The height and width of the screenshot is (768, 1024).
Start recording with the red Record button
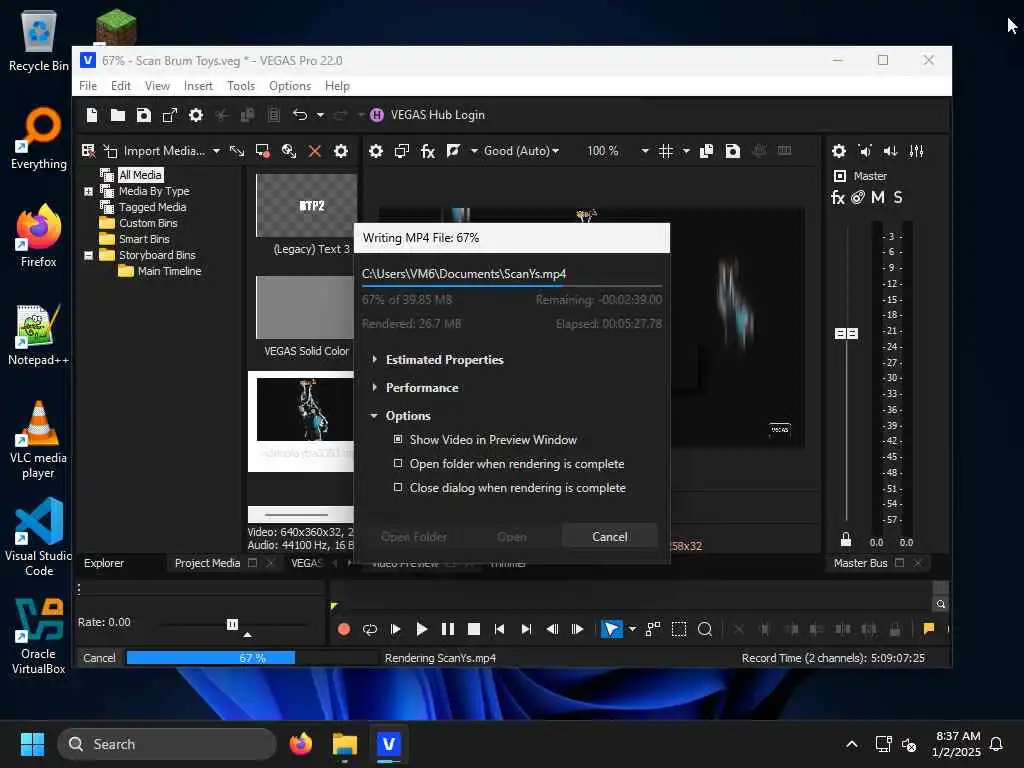344,630
